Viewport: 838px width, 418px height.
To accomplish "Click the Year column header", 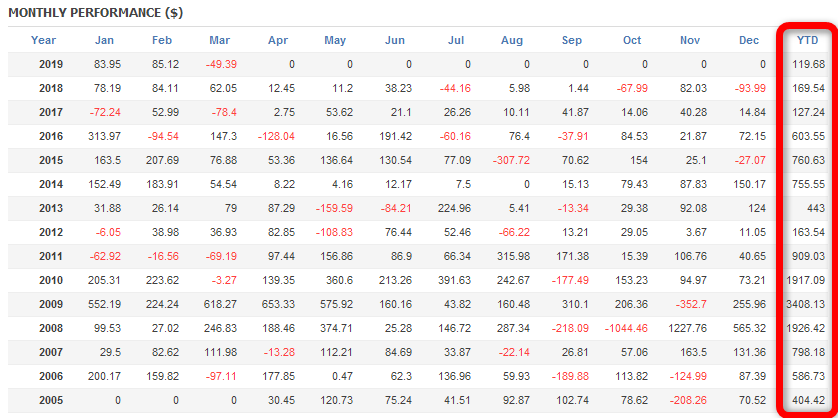I will 43,40.
